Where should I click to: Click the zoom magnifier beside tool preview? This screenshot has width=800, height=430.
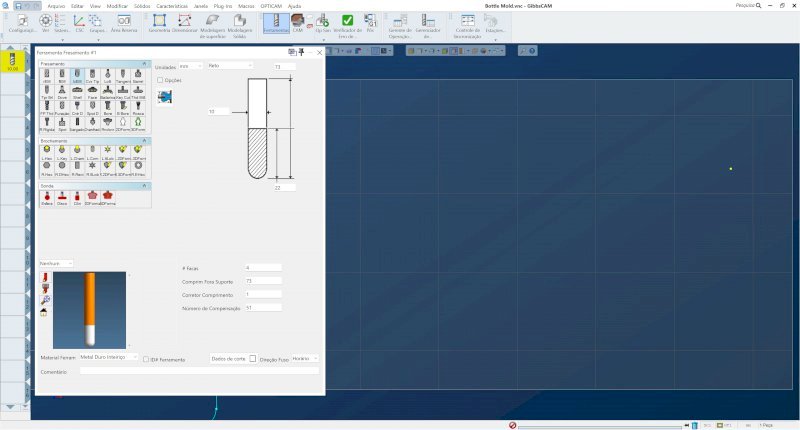(45, 300)
